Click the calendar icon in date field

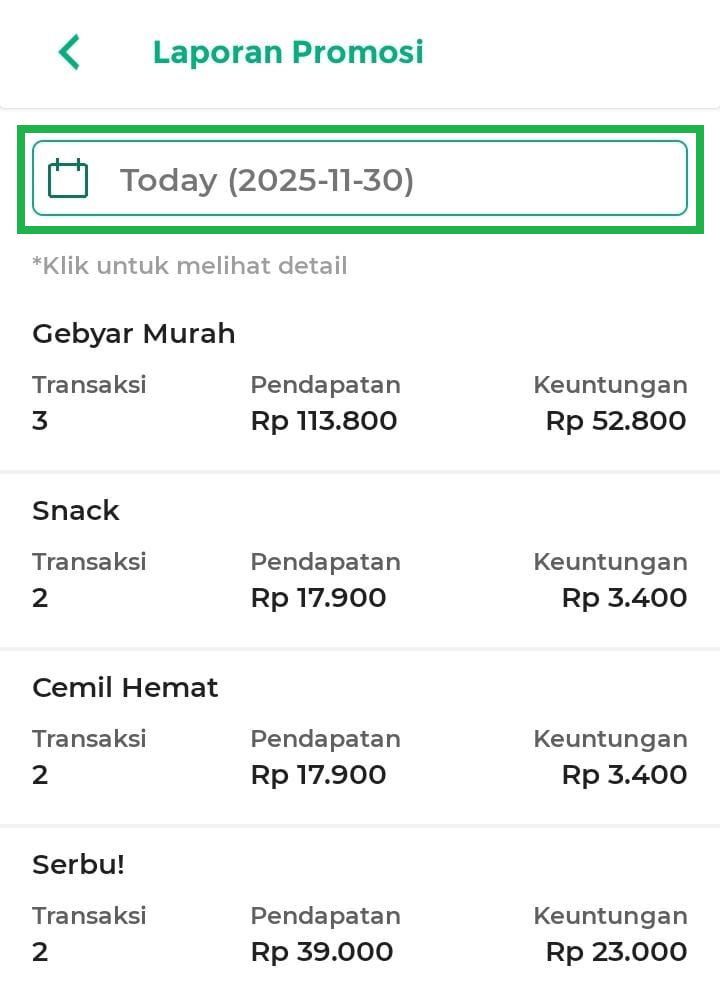click(68, 180)
